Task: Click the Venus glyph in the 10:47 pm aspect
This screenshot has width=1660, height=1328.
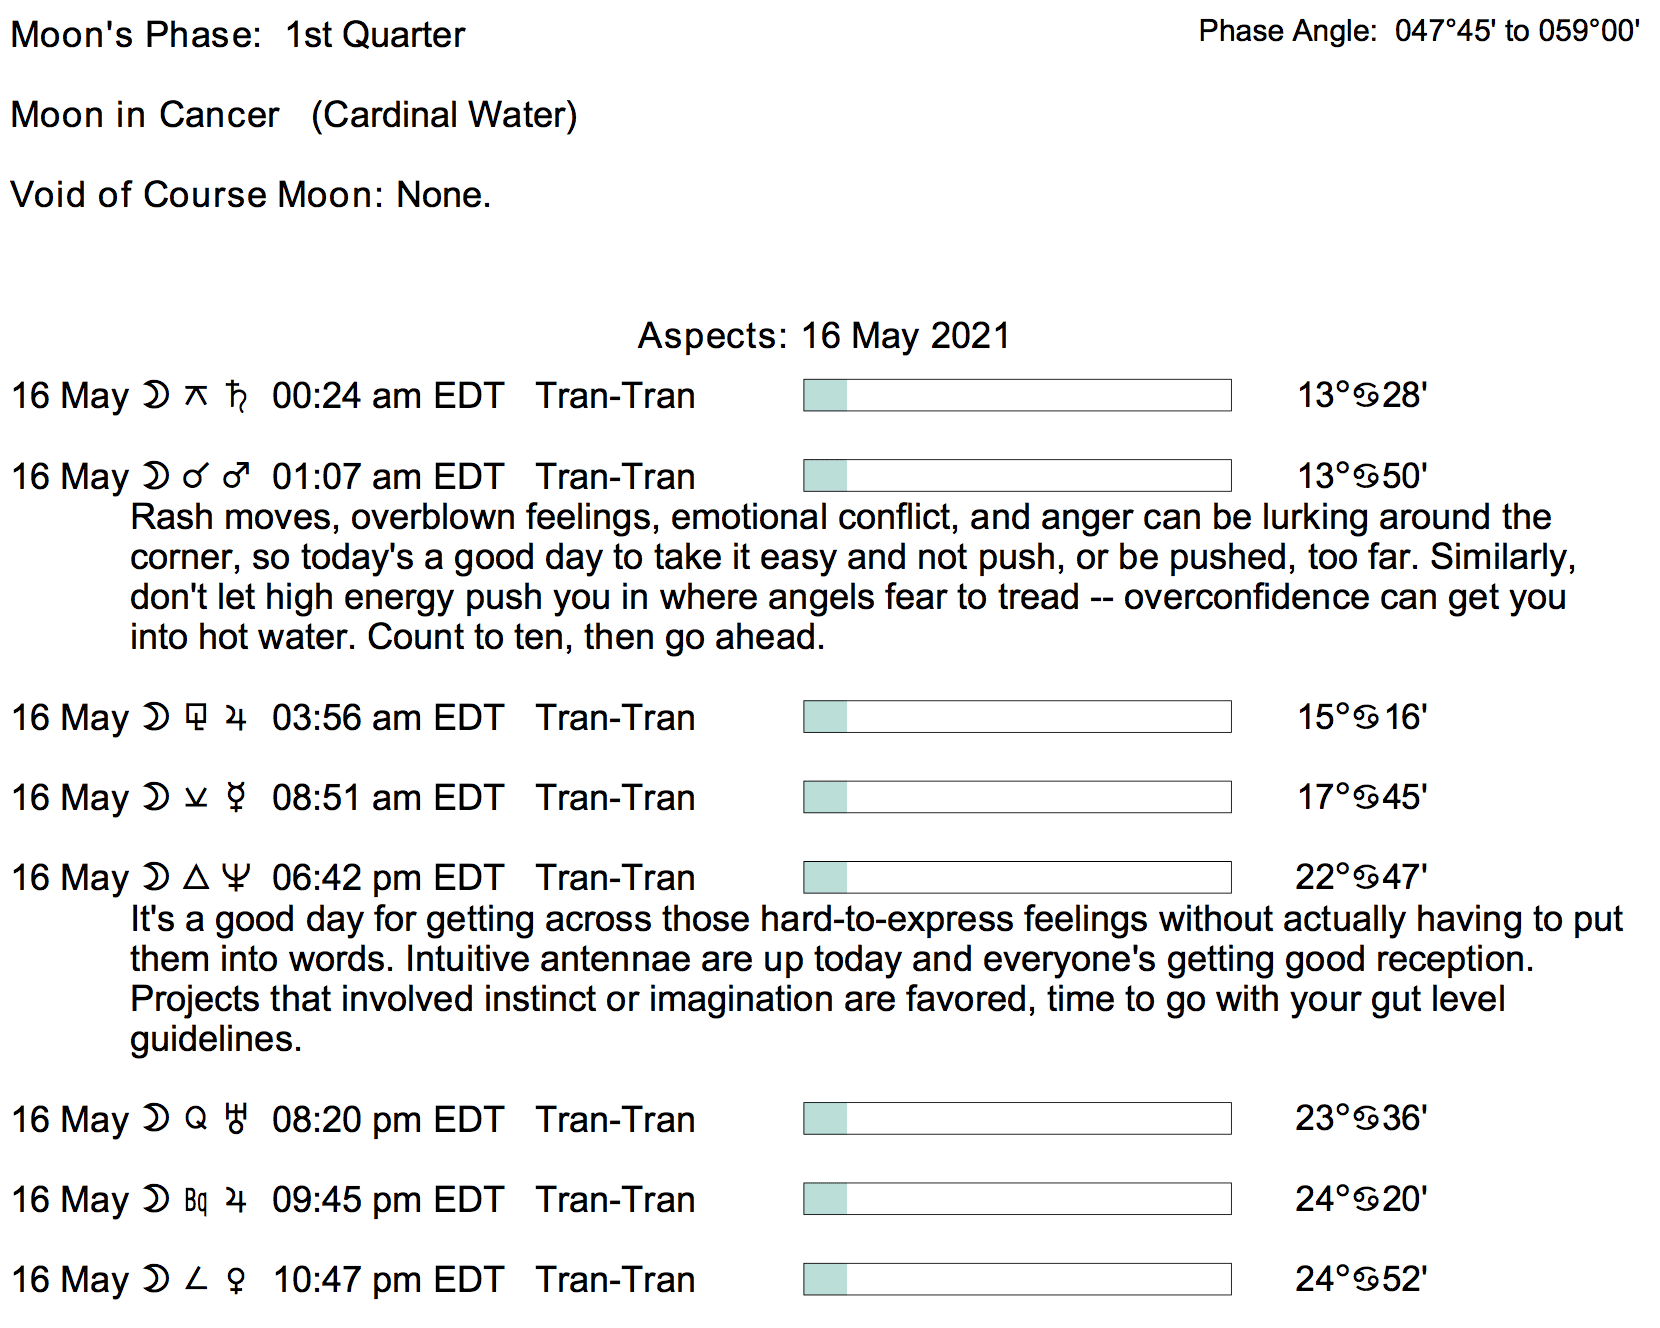Action: pos(236,1280)
